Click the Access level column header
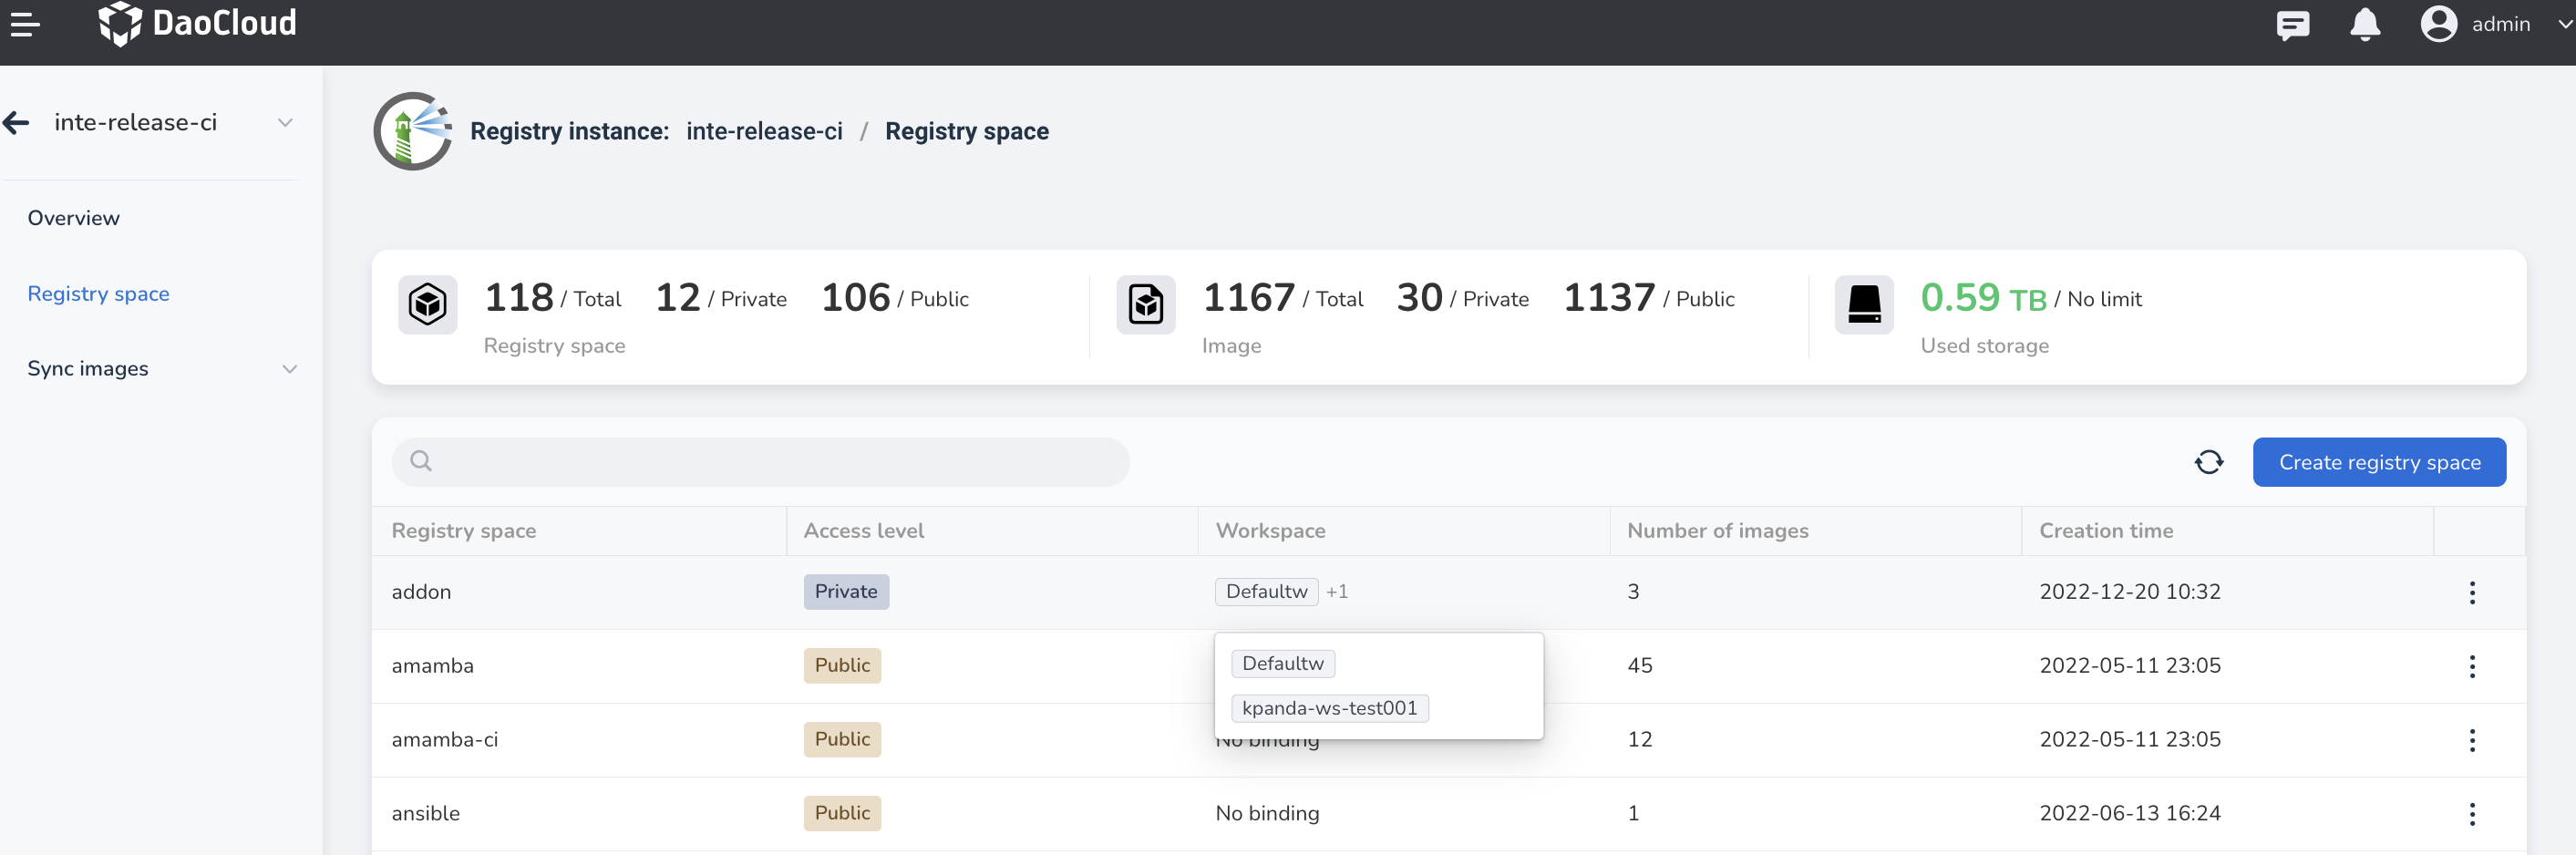Image resolution: width=2576 pixels, height=855 pixels. (x=864, y=531)
